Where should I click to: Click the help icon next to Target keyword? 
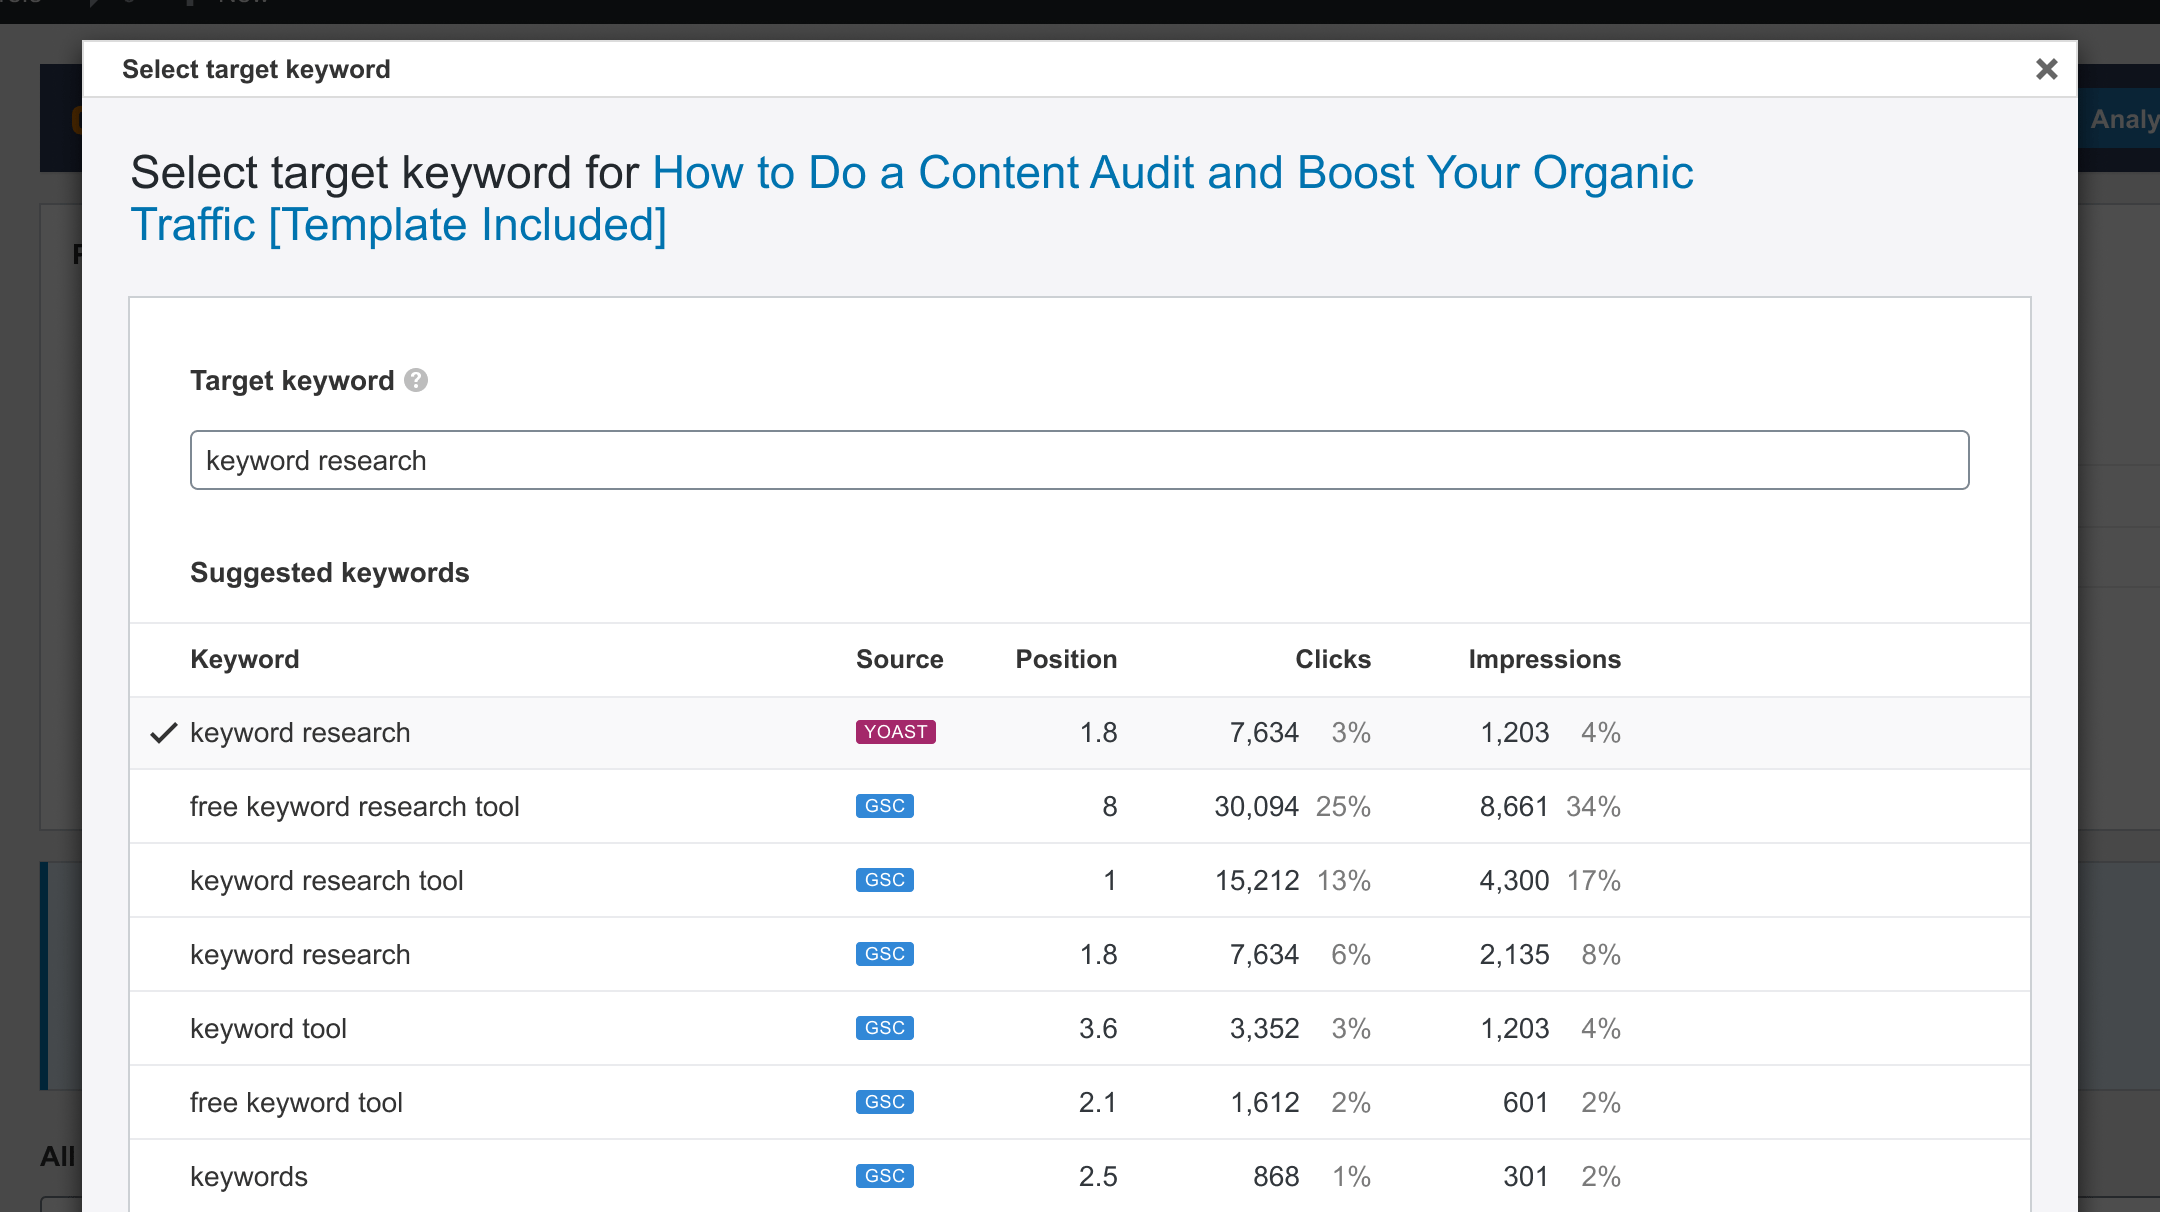click(416, 380)
